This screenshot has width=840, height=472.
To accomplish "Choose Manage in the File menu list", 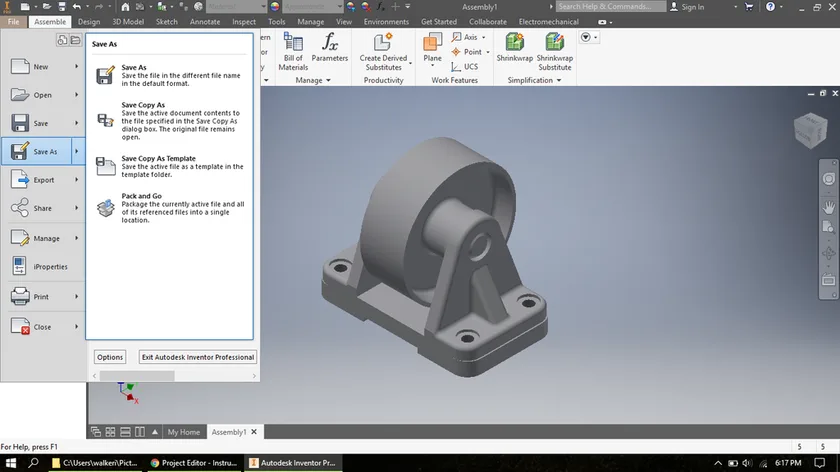I will point(42,238).
